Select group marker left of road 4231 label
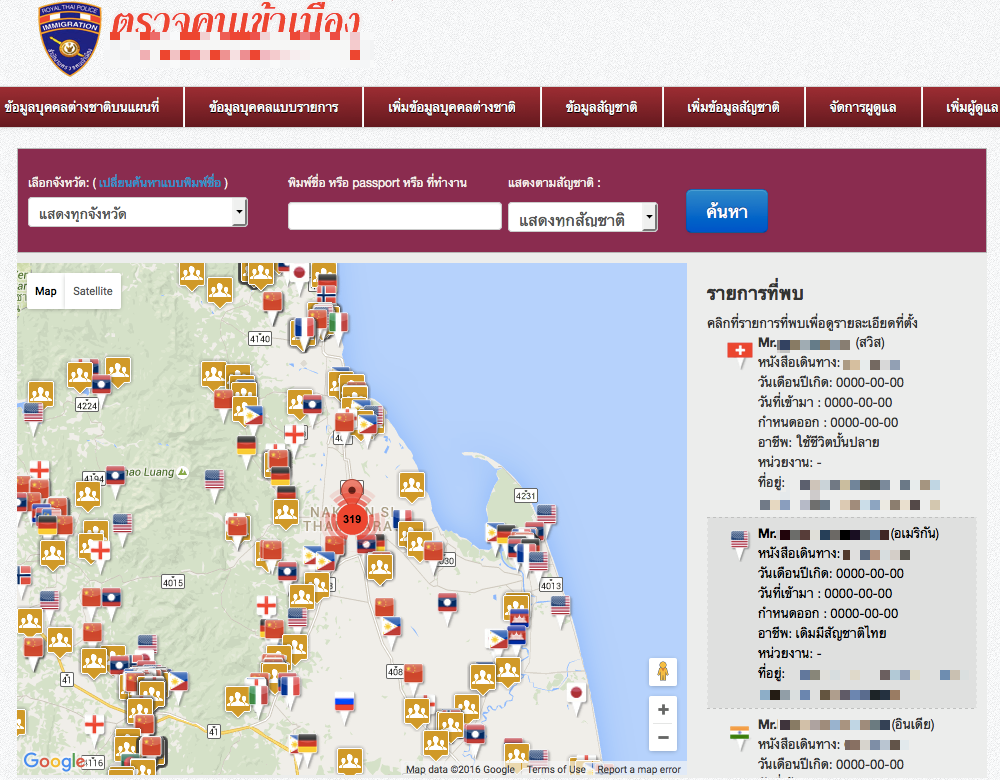 coord(412,488)
